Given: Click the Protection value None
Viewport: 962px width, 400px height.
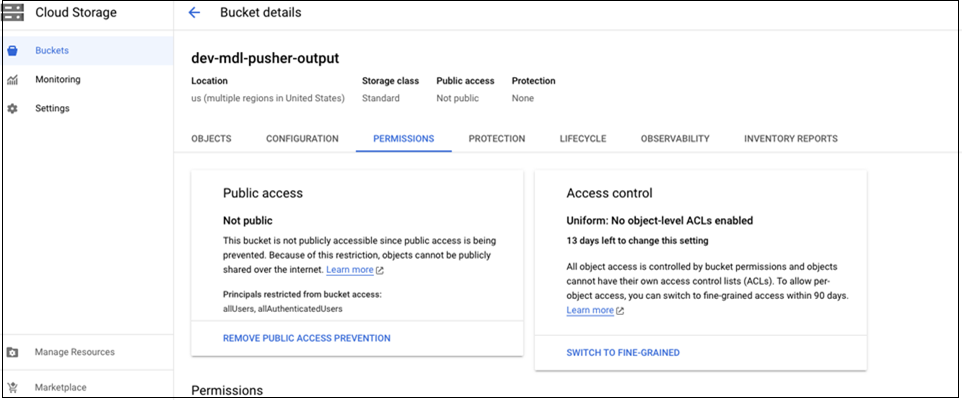Looking at the screenshot, I should point(523,98).
